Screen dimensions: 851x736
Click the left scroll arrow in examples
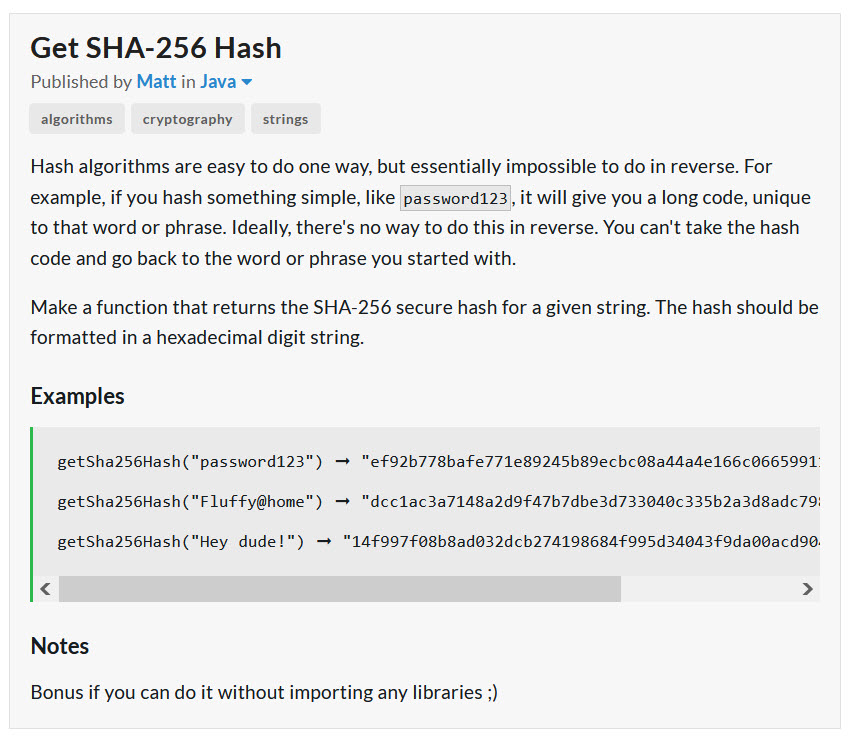click(46, 589)
